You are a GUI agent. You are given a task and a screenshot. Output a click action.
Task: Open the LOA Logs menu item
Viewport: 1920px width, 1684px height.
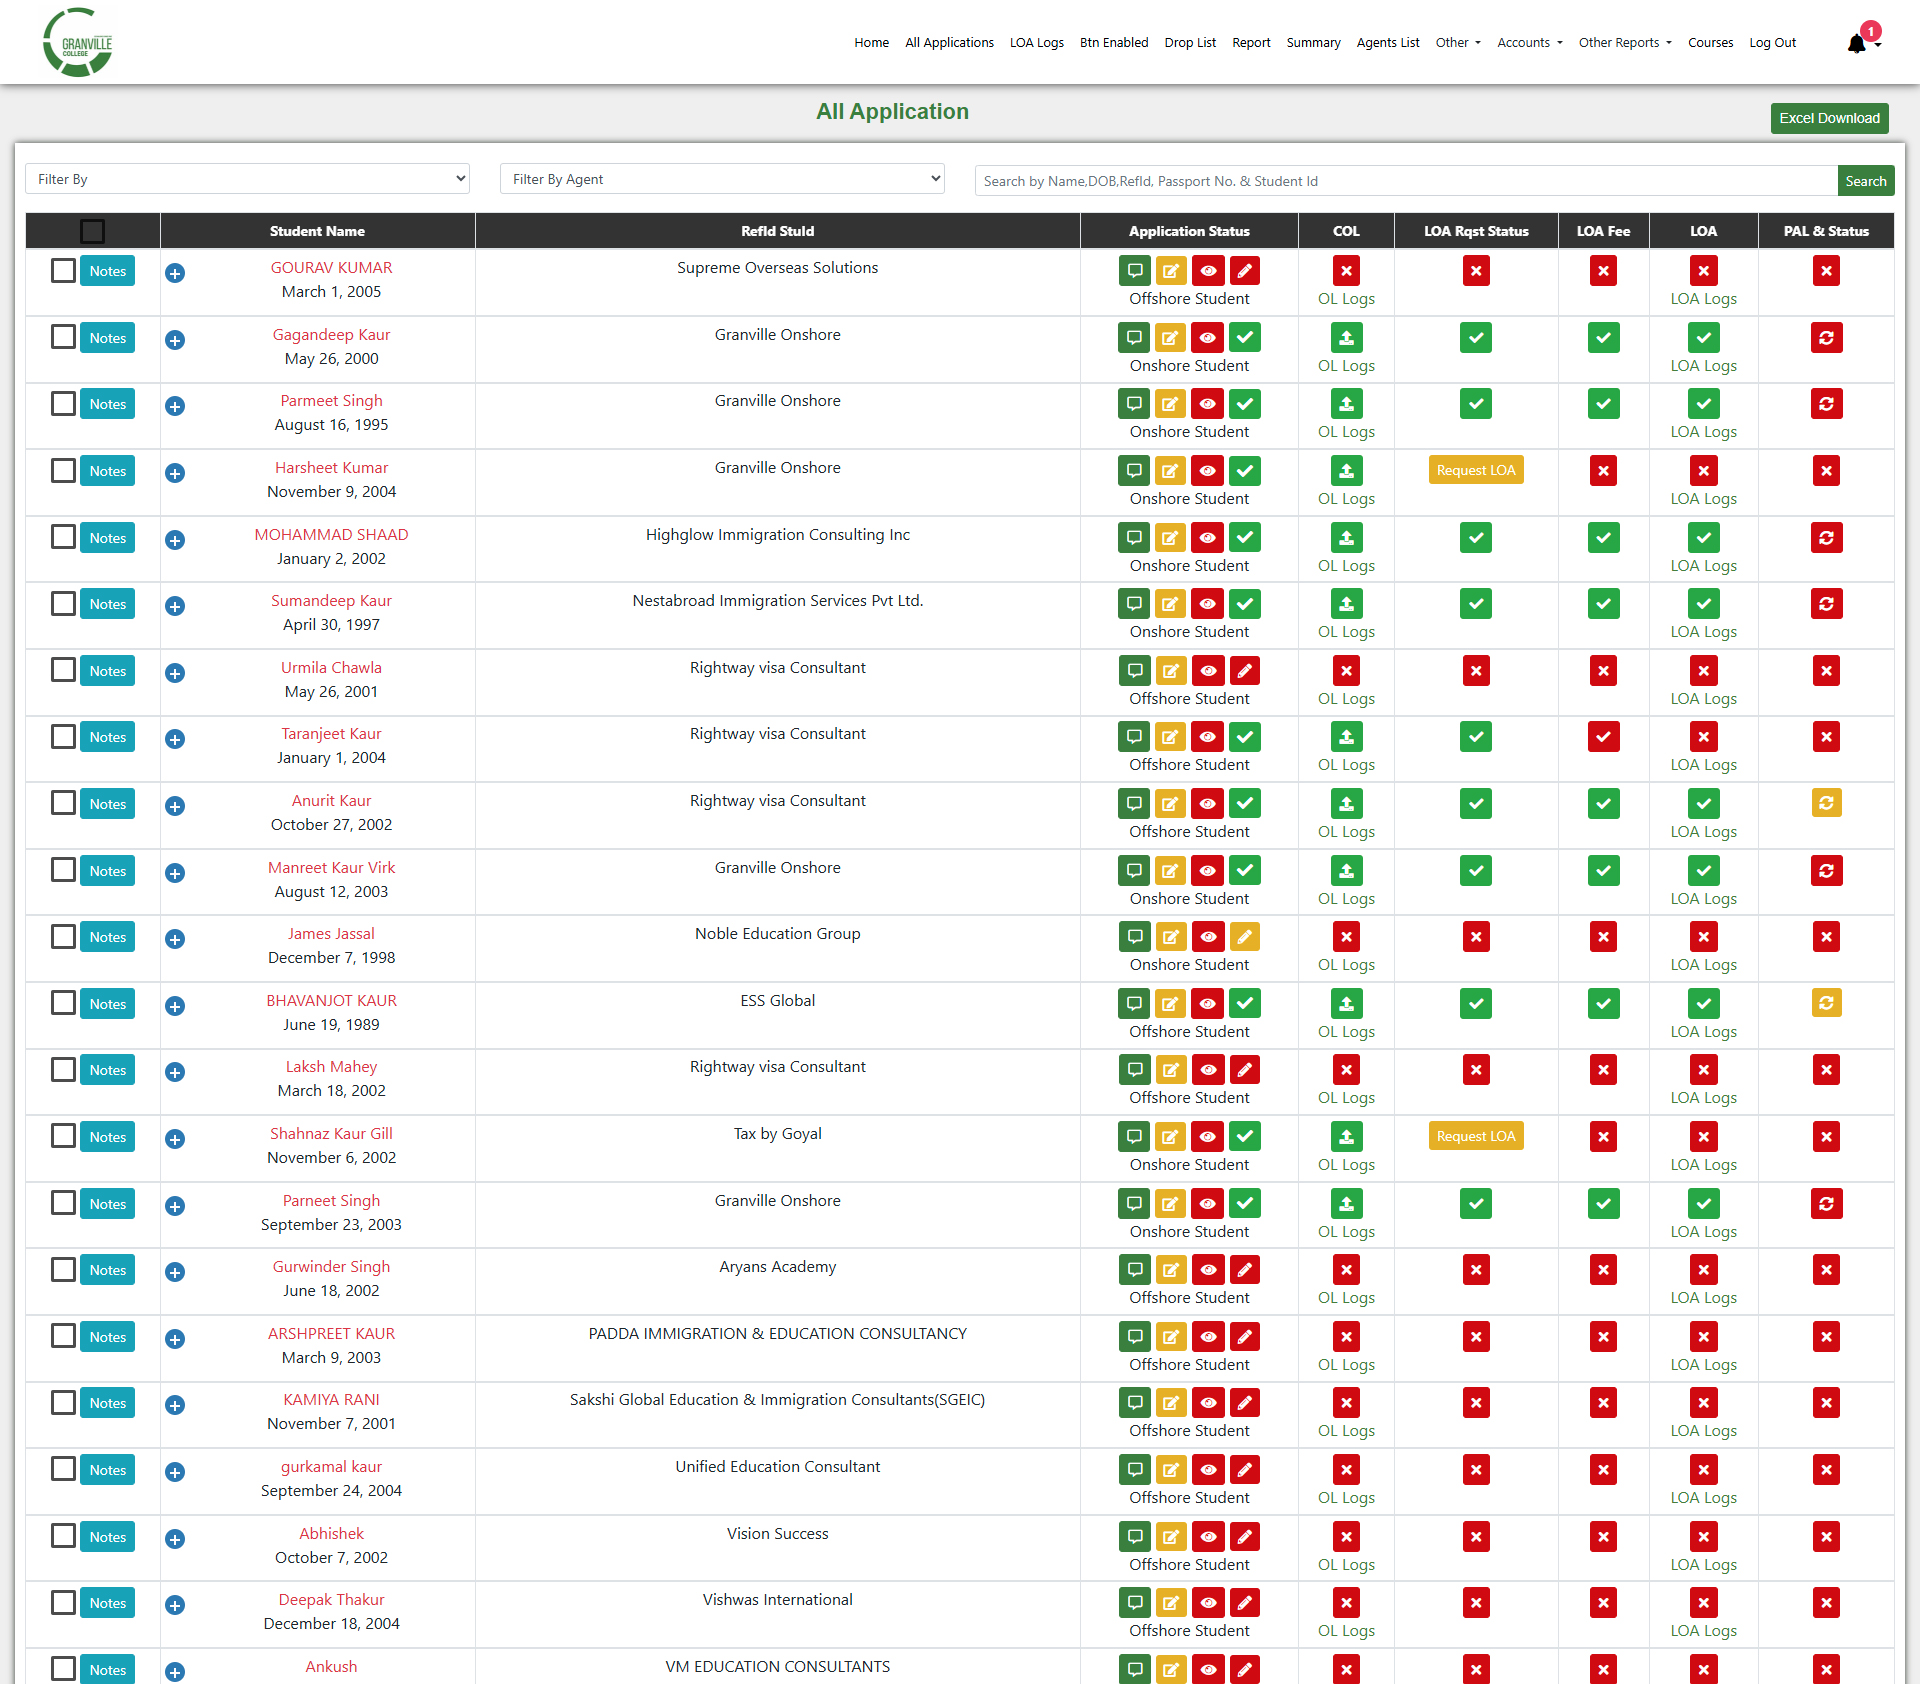click(1036, 43)
